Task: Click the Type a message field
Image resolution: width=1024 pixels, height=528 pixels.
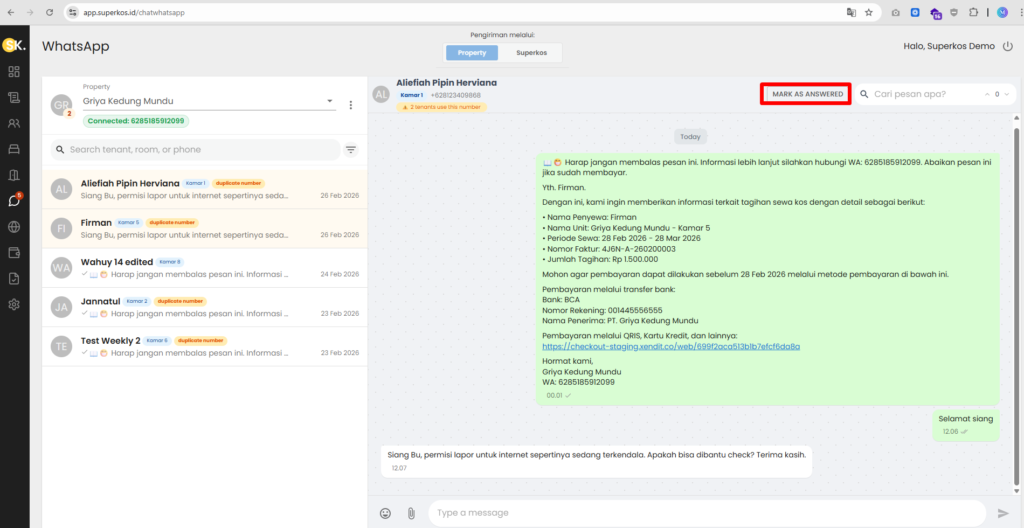Action: pos(700,513)
